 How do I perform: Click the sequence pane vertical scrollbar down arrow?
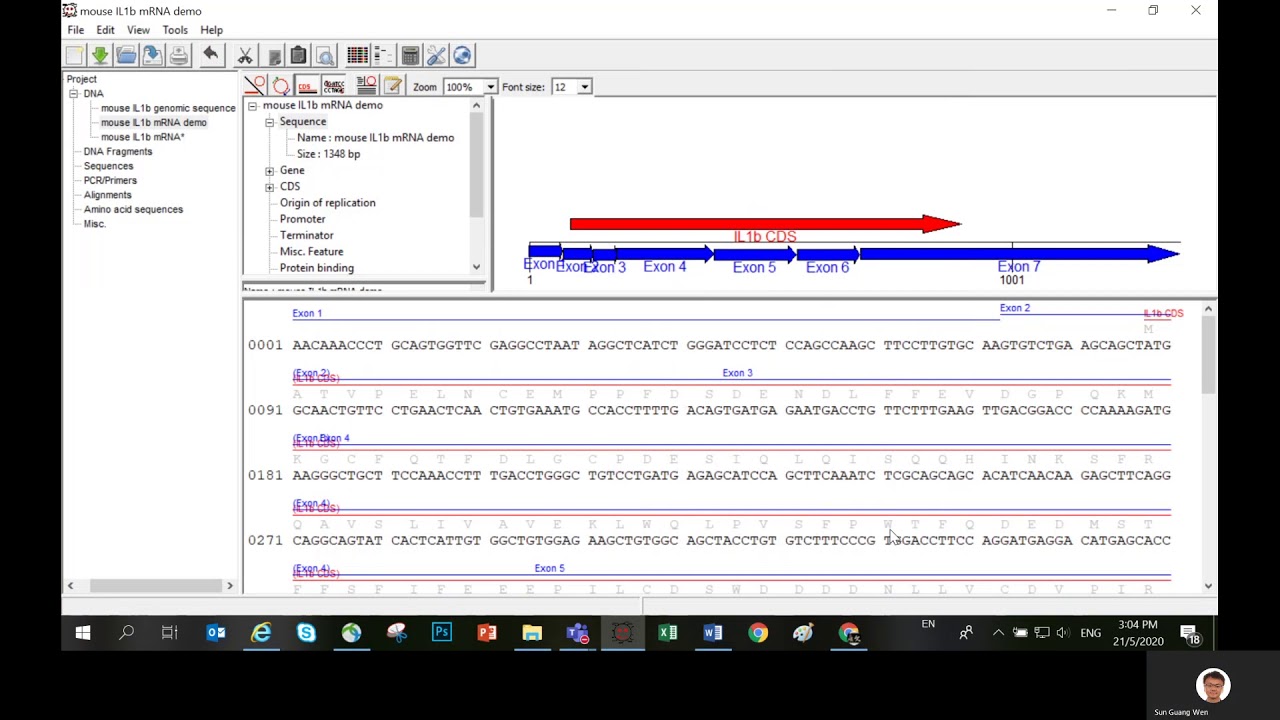1208,586
